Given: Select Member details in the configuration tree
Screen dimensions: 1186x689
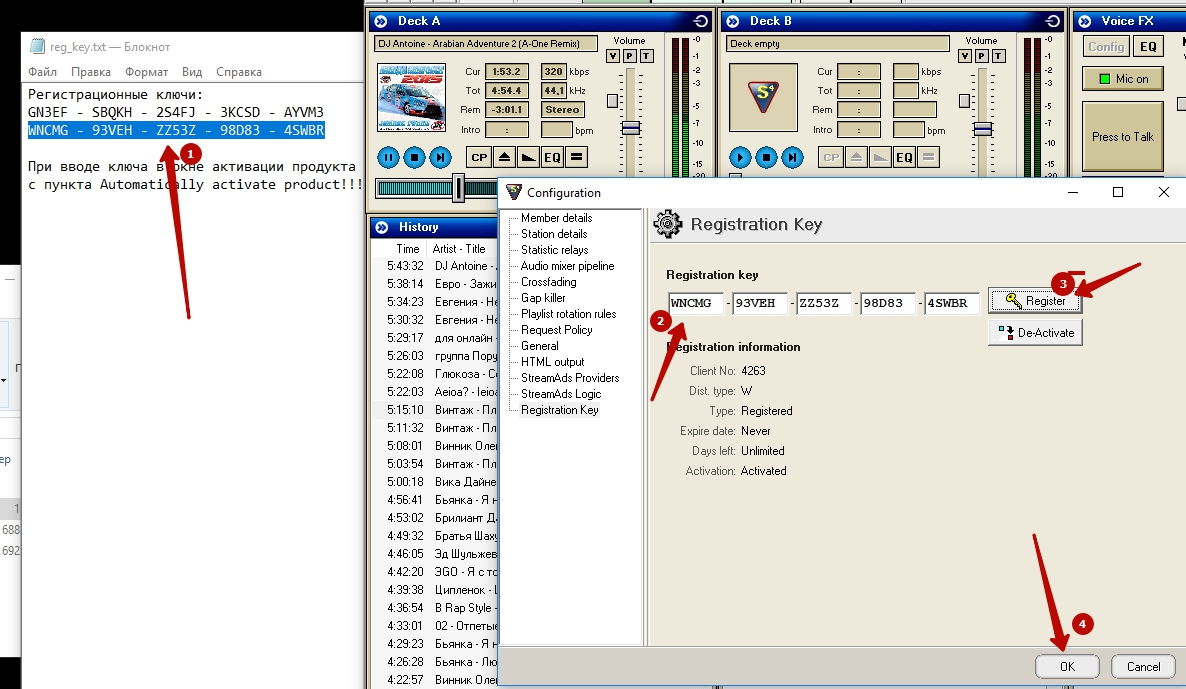Looking at the screenshot, I should [557, 218].
